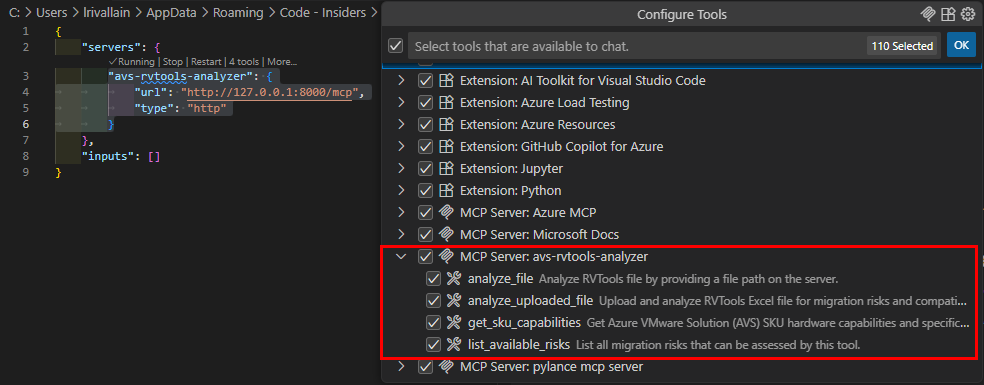Click the Restart code lens link
Image resolution: width=984 pixels, height=385 pixels.
pyautogui.click(x=206, y=62)
